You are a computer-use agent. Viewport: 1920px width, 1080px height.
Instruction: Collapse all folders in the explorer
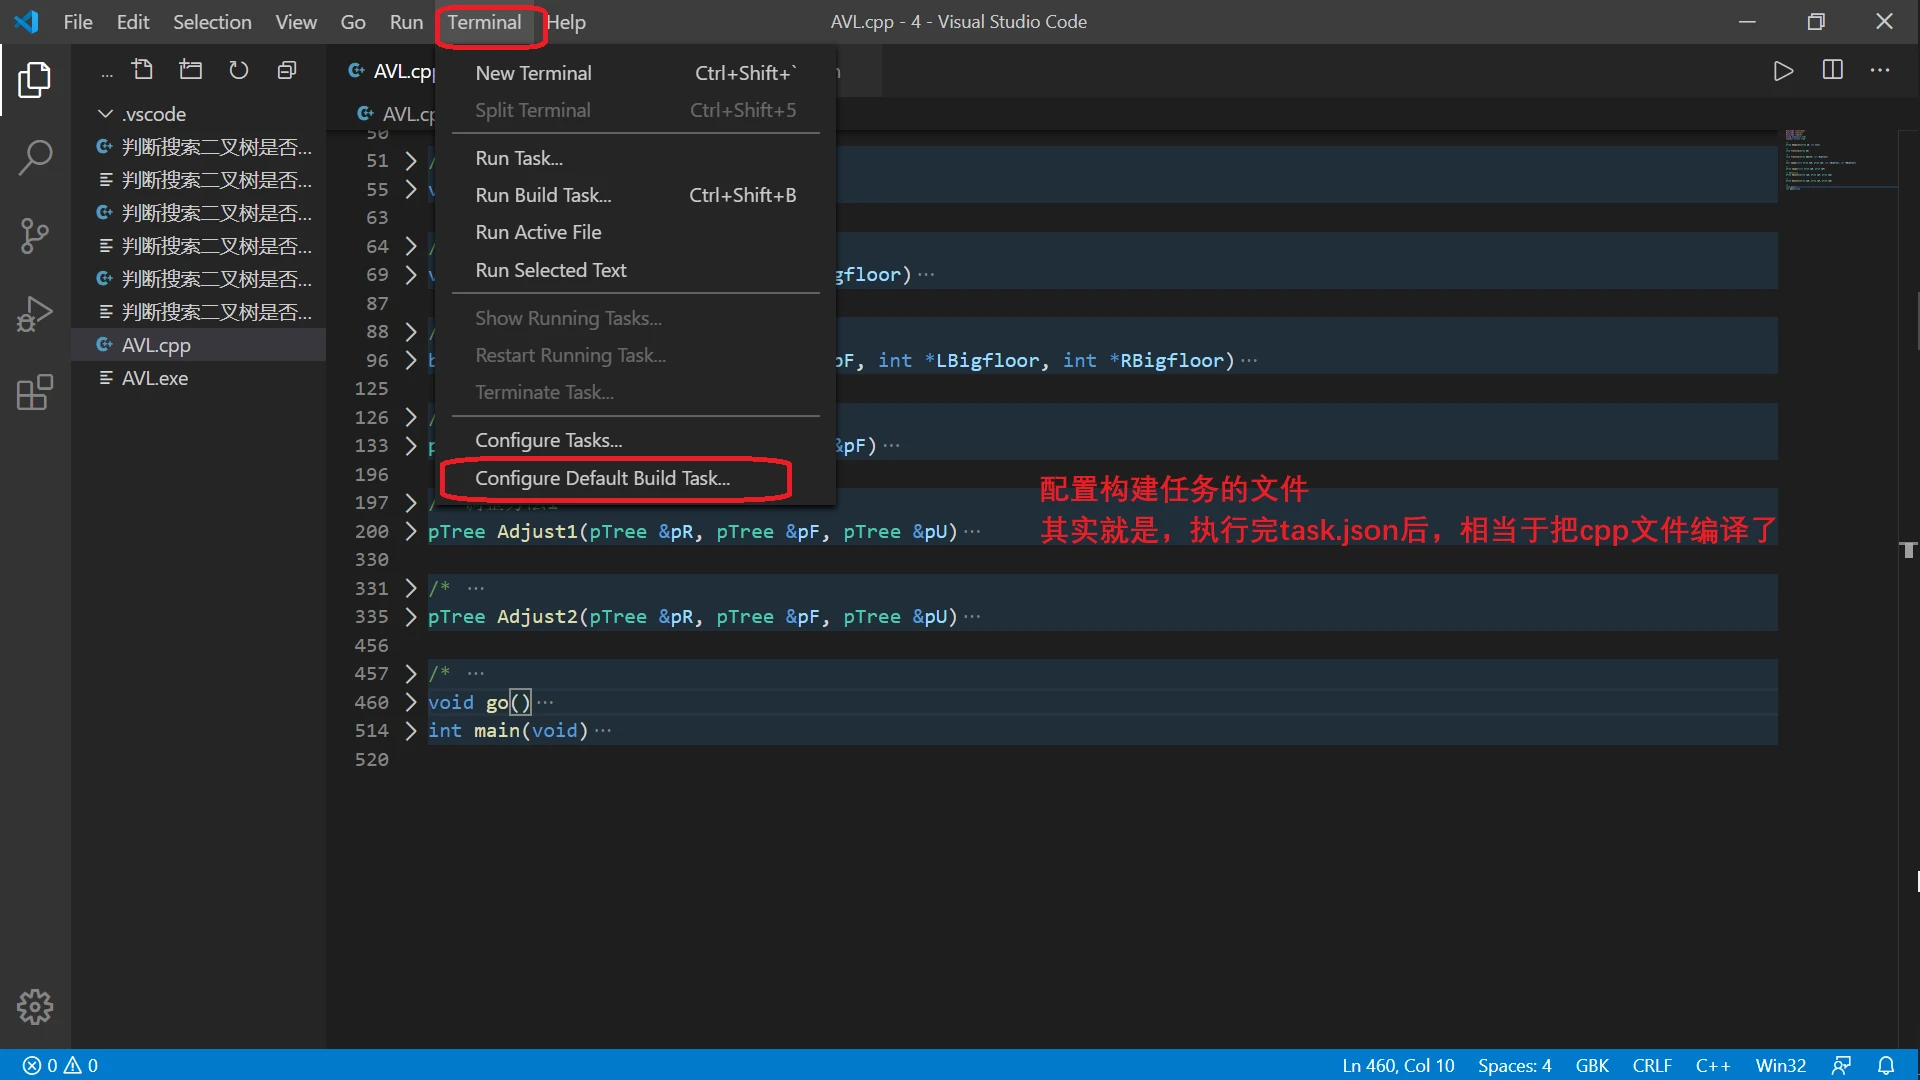pyautogui.click(x=287, y=70)
